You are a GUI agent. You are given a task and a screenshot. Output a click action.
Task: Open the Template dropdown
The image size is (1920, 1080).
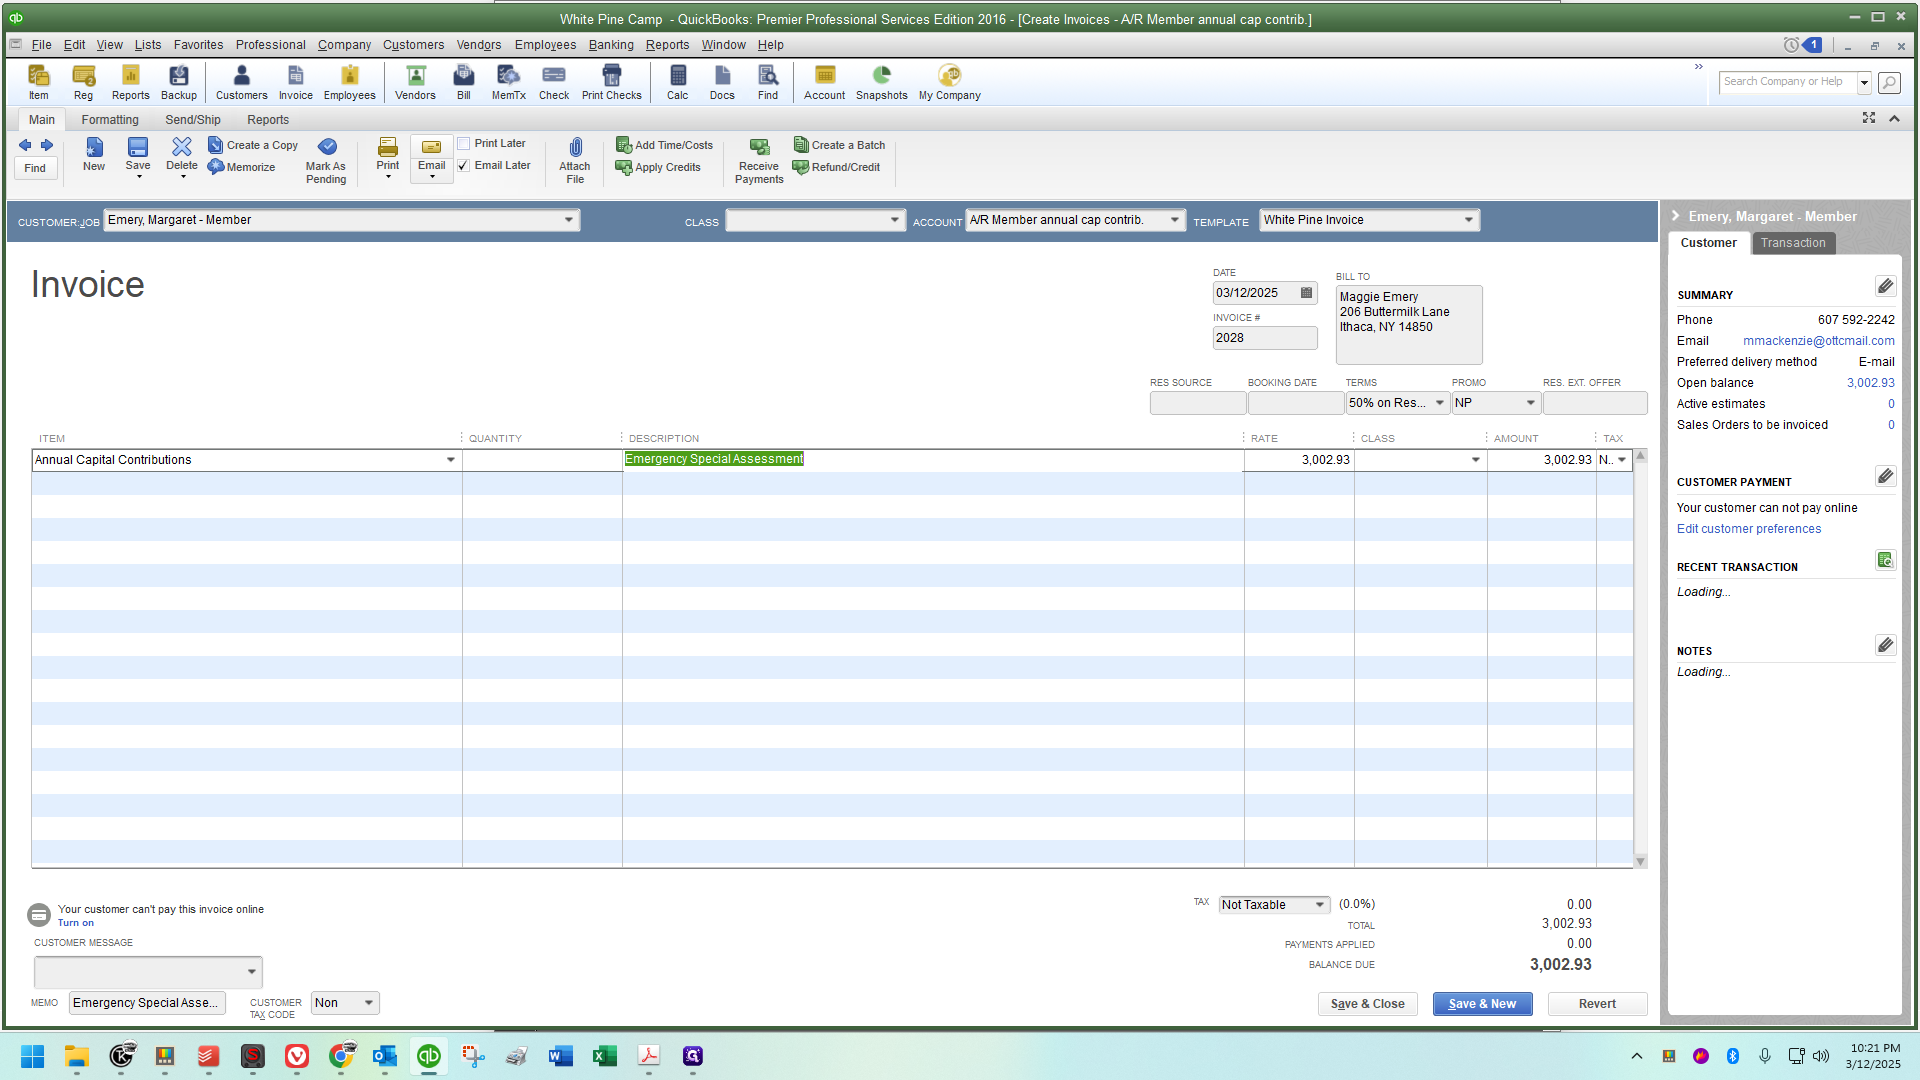[x=1468, y=220]
